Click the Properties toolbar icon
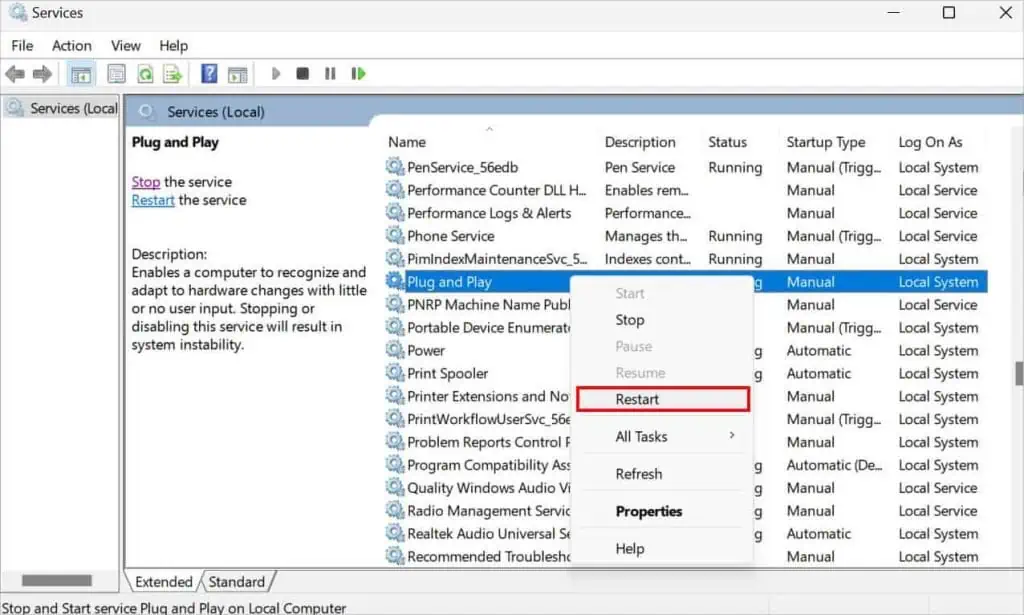This screenshot has width=1024, height=615. (116, 73)
